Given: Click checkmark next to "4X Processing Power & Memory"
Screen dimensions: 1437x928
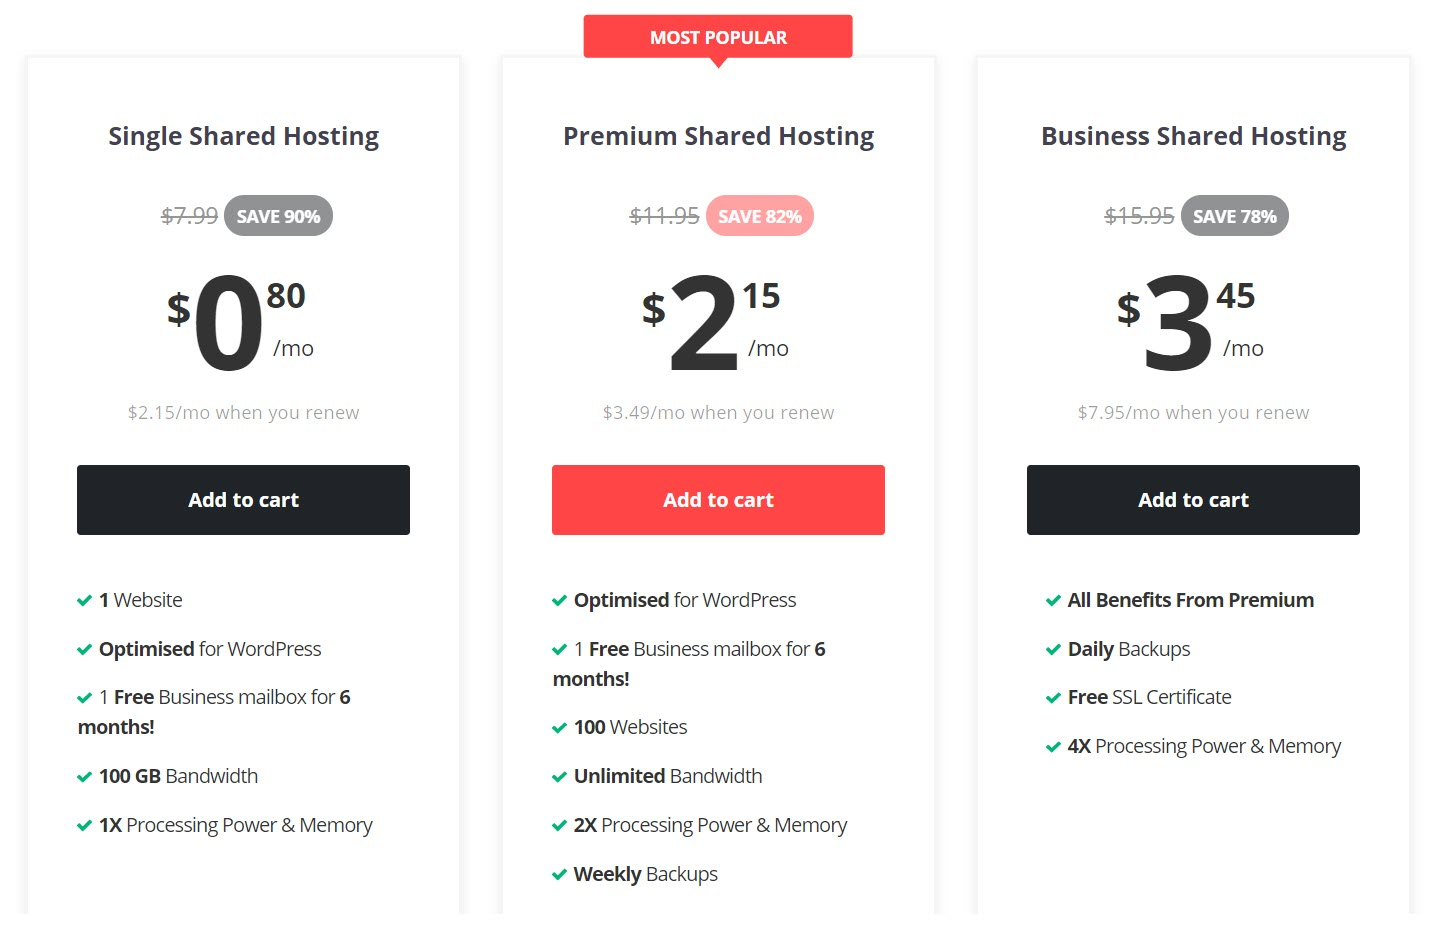Looking at the screenshot, I should pyautogui.click(x=1053, y=747).
